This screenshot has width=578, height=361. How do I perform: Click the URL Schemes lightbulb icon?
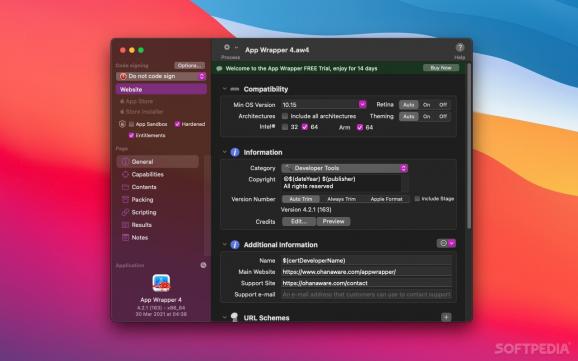[x=234, y=317]
